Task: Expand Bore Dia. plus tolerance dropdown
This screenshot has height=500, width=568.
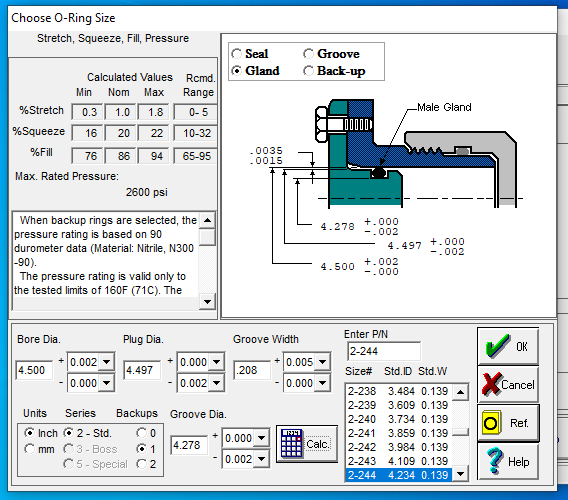Action: 106,362
